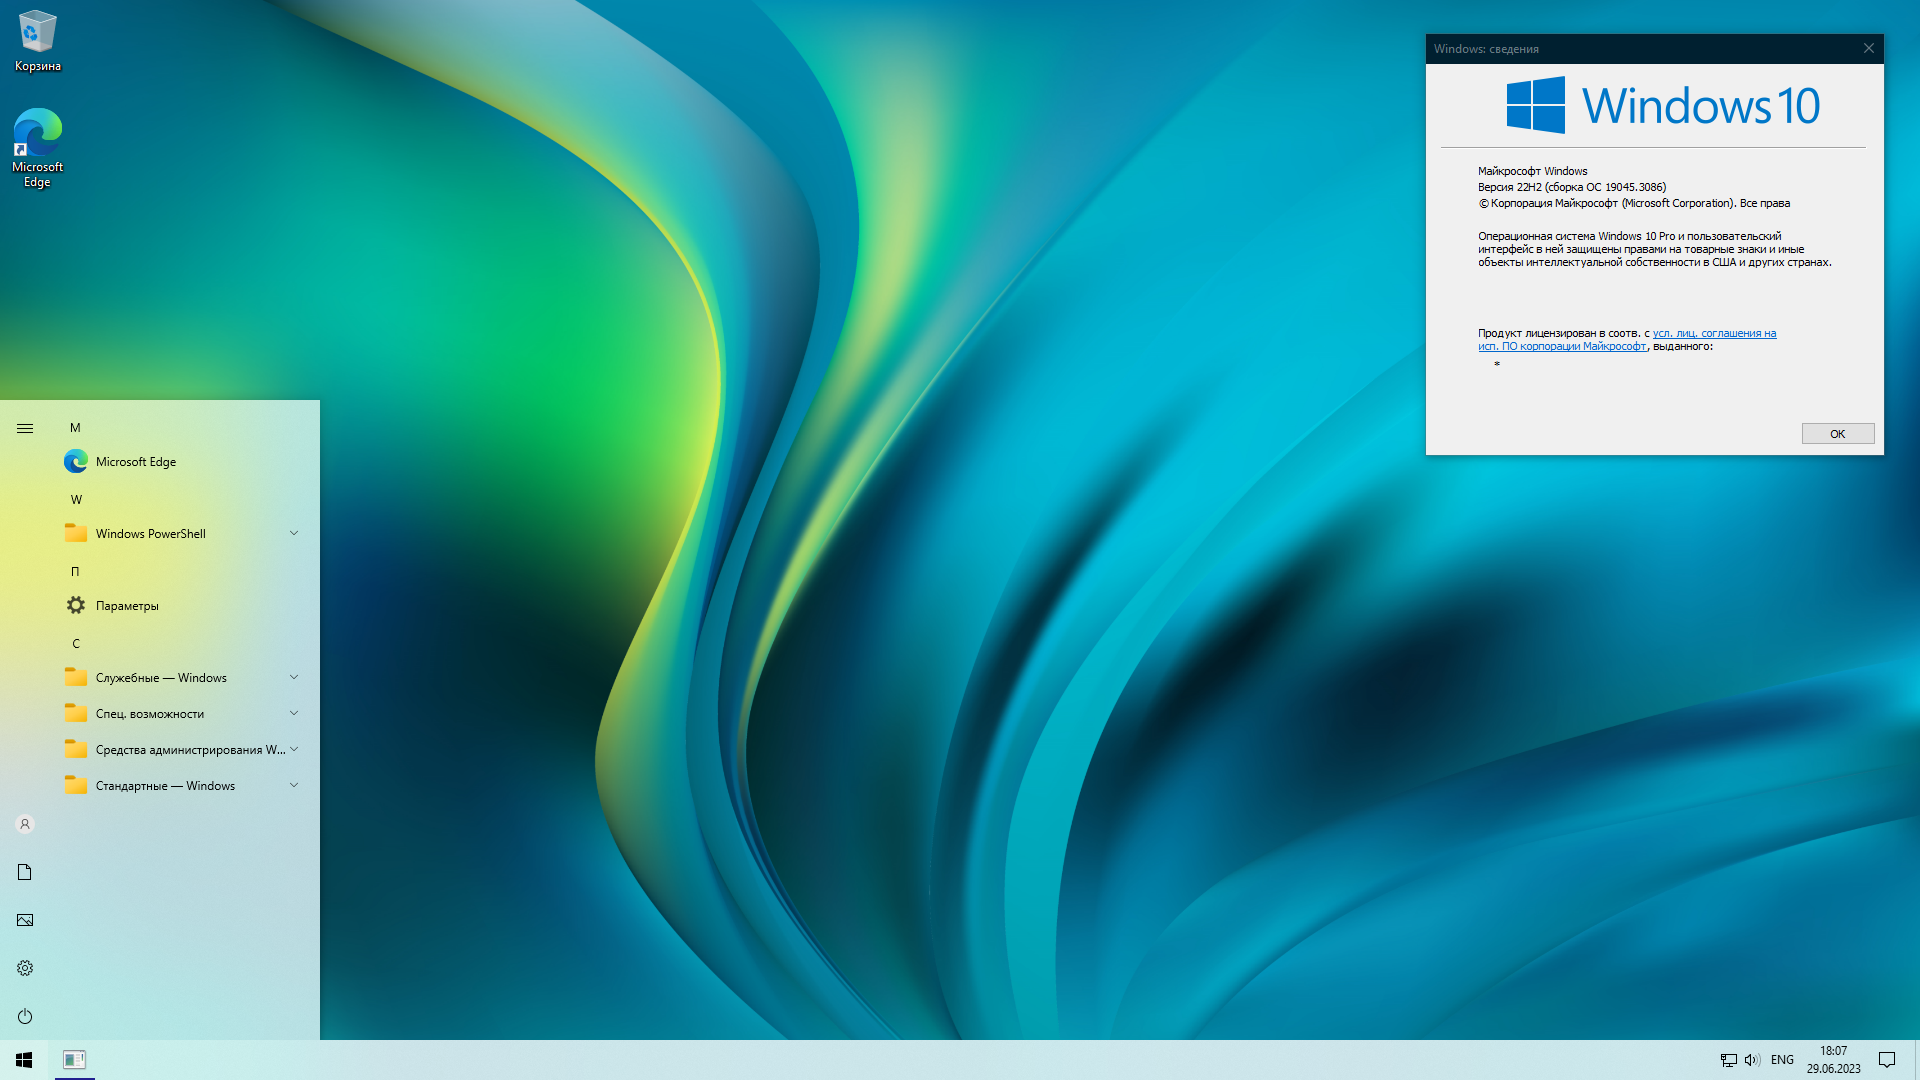Expand the Служебные — Windows chevron

click(x=294, y=678)
